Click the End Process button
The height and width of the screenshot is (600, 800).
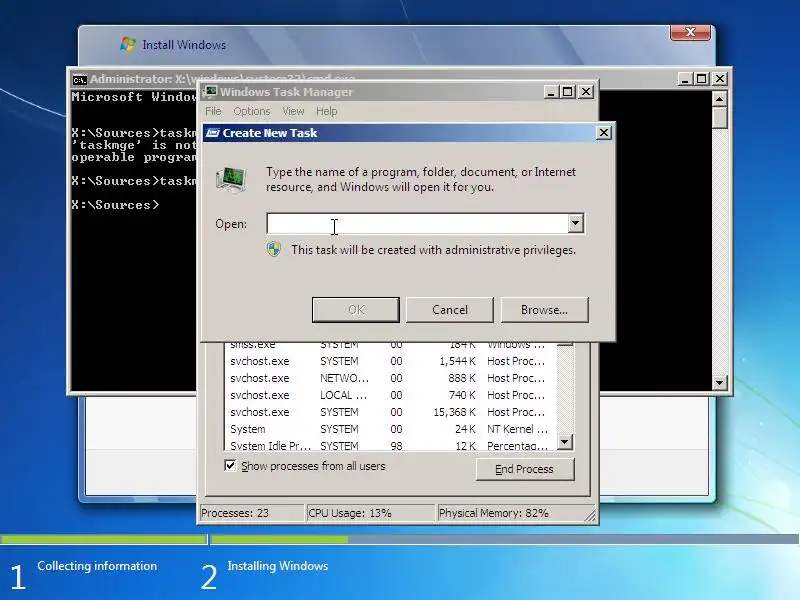click(524, 469)
